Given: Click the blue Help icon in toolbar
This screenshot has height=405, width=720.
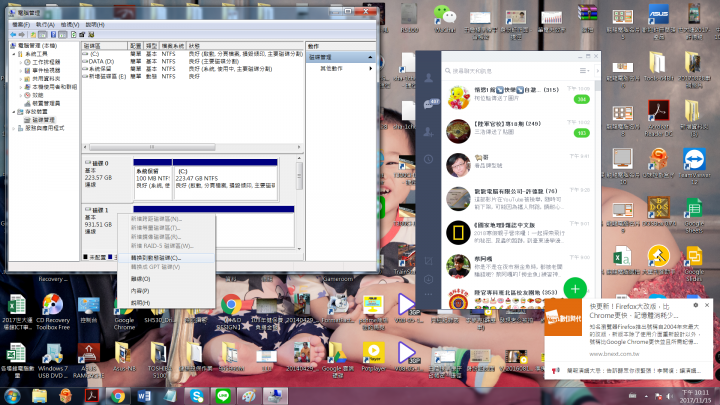Looking at the screenshot, I should [53, 34].
